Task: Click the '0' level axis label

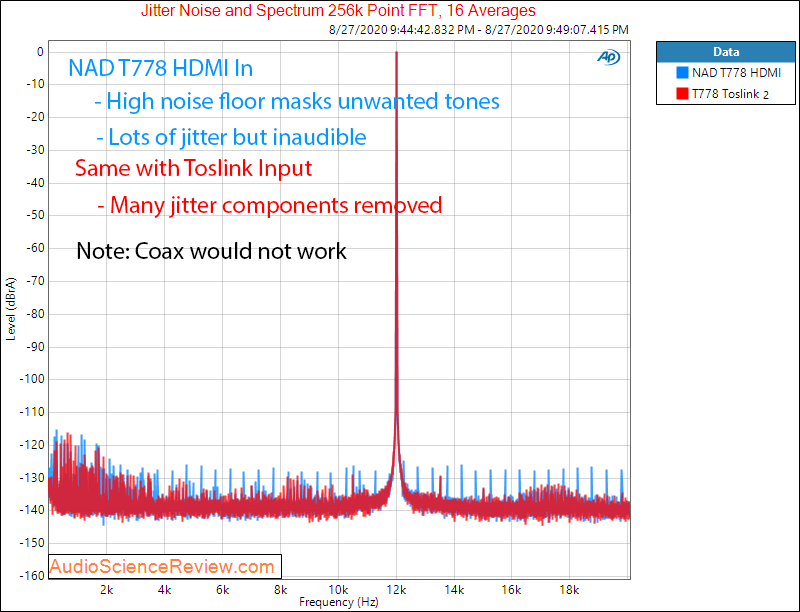Action: point(40,52)
